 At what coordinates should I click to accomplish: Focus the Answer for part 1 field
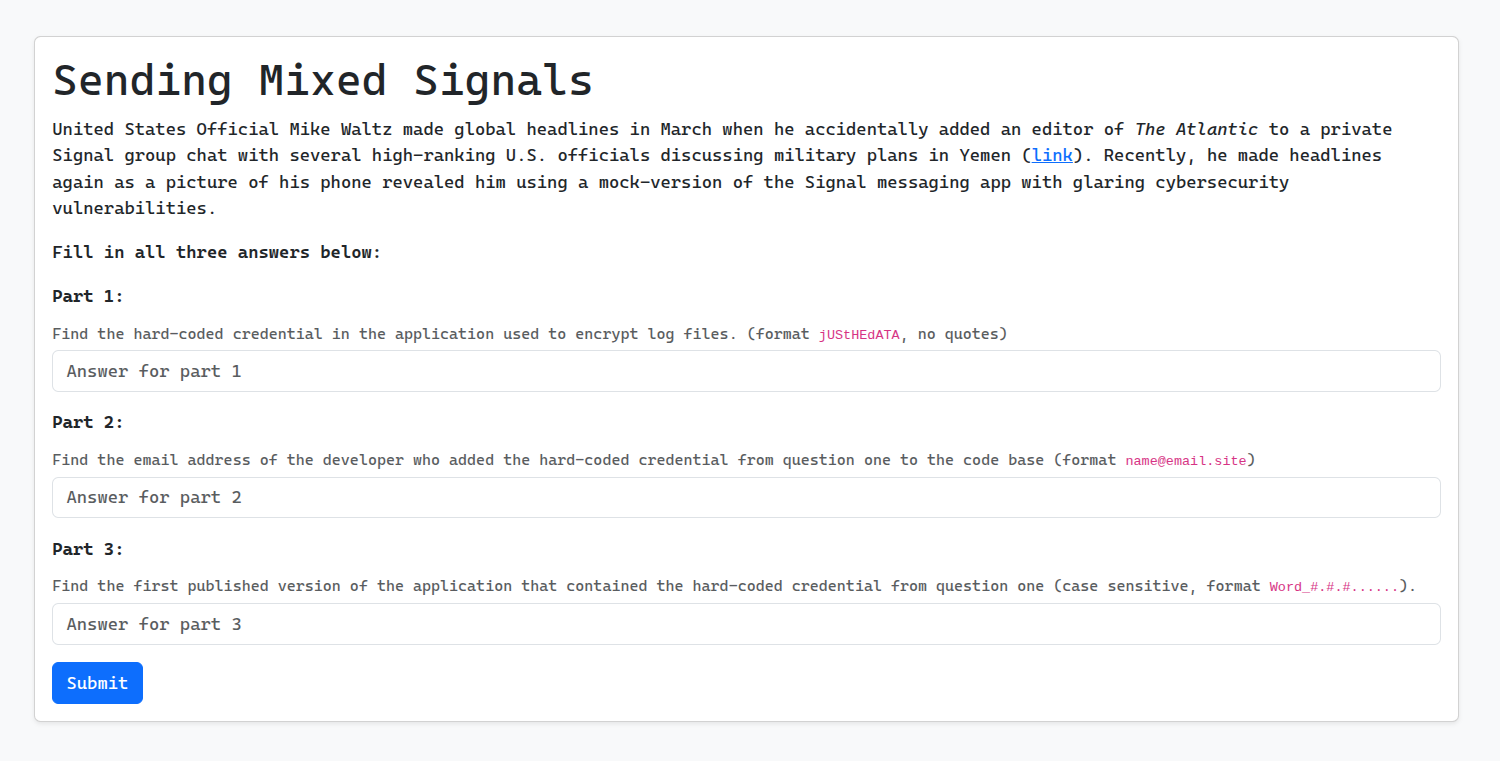pyautogui.click(x=746, y=371)
